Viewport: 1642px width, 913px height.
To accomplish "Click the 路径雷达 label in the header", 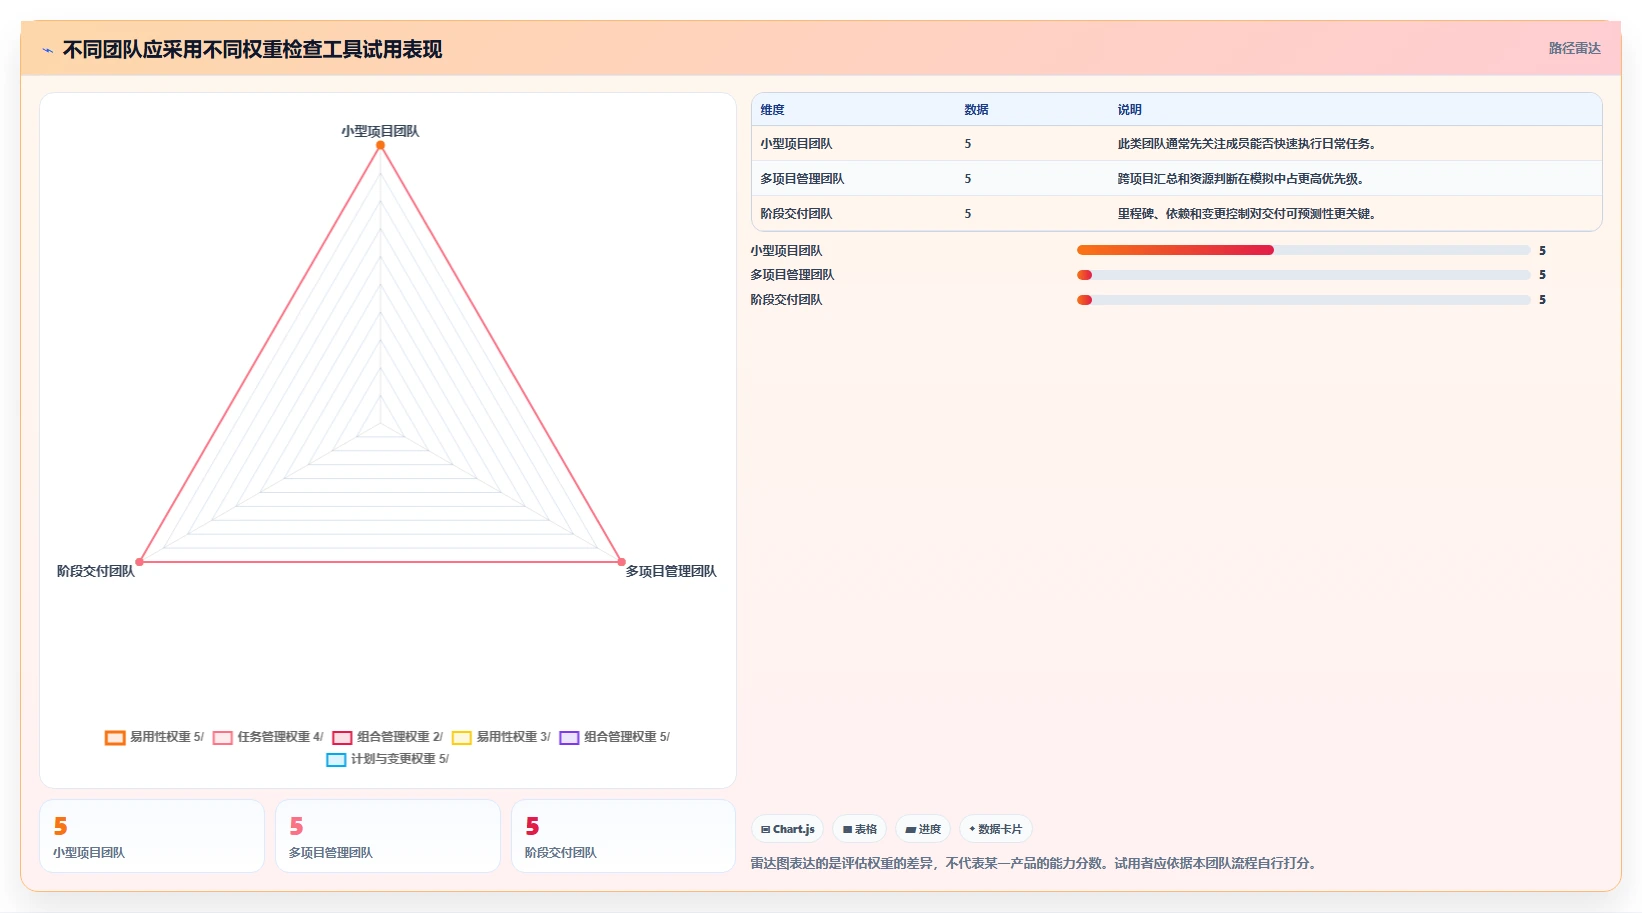I will pyautogui.click(x=1575, y=48).
